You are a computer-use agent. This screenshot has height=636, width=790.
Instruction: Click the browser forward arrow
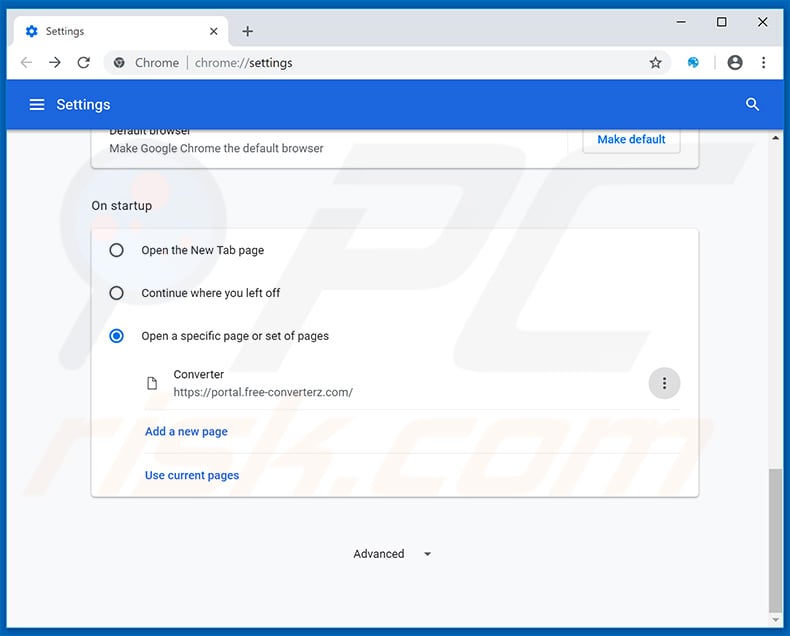pyautogui.click(x=55, y=62)
